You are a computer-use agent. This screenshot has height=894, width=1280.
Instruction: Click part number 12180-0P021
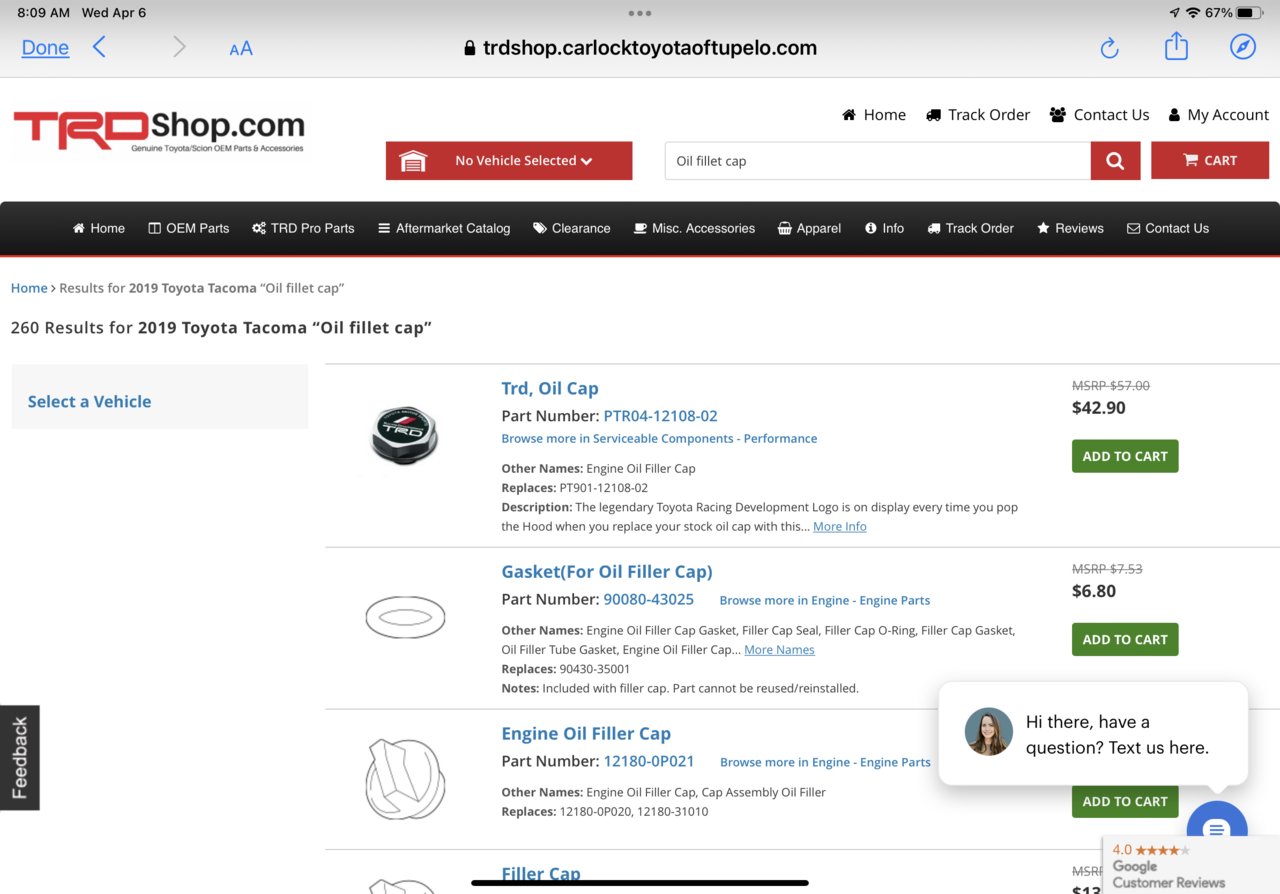[x=649, y=761]
